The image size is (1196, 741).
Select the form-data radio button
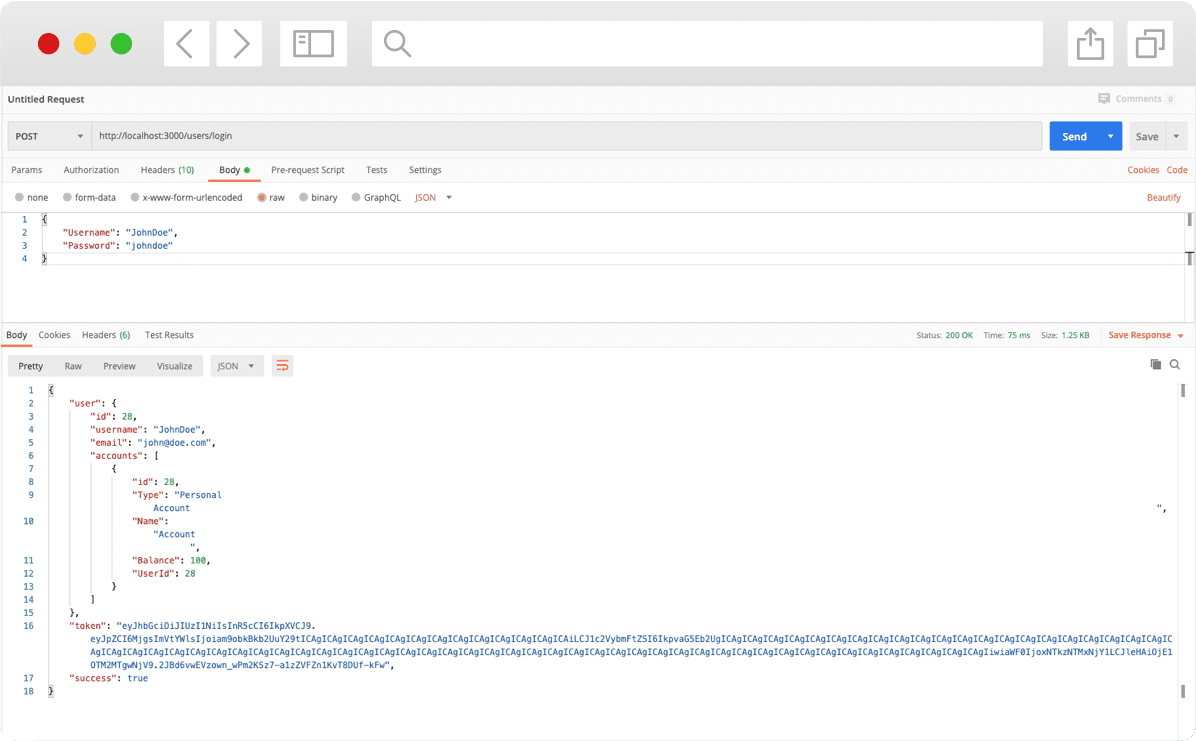coord(68,198)
